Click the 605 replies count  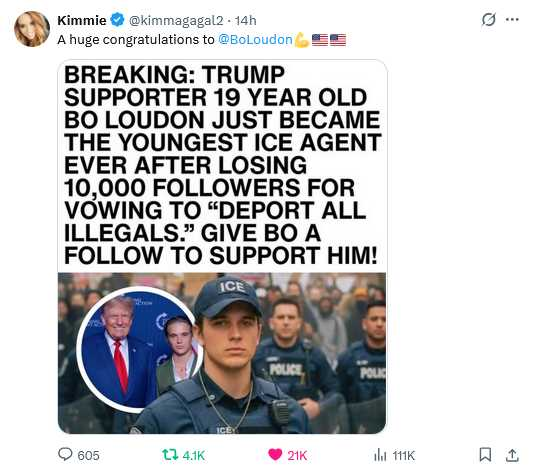(x=89, y=456)
